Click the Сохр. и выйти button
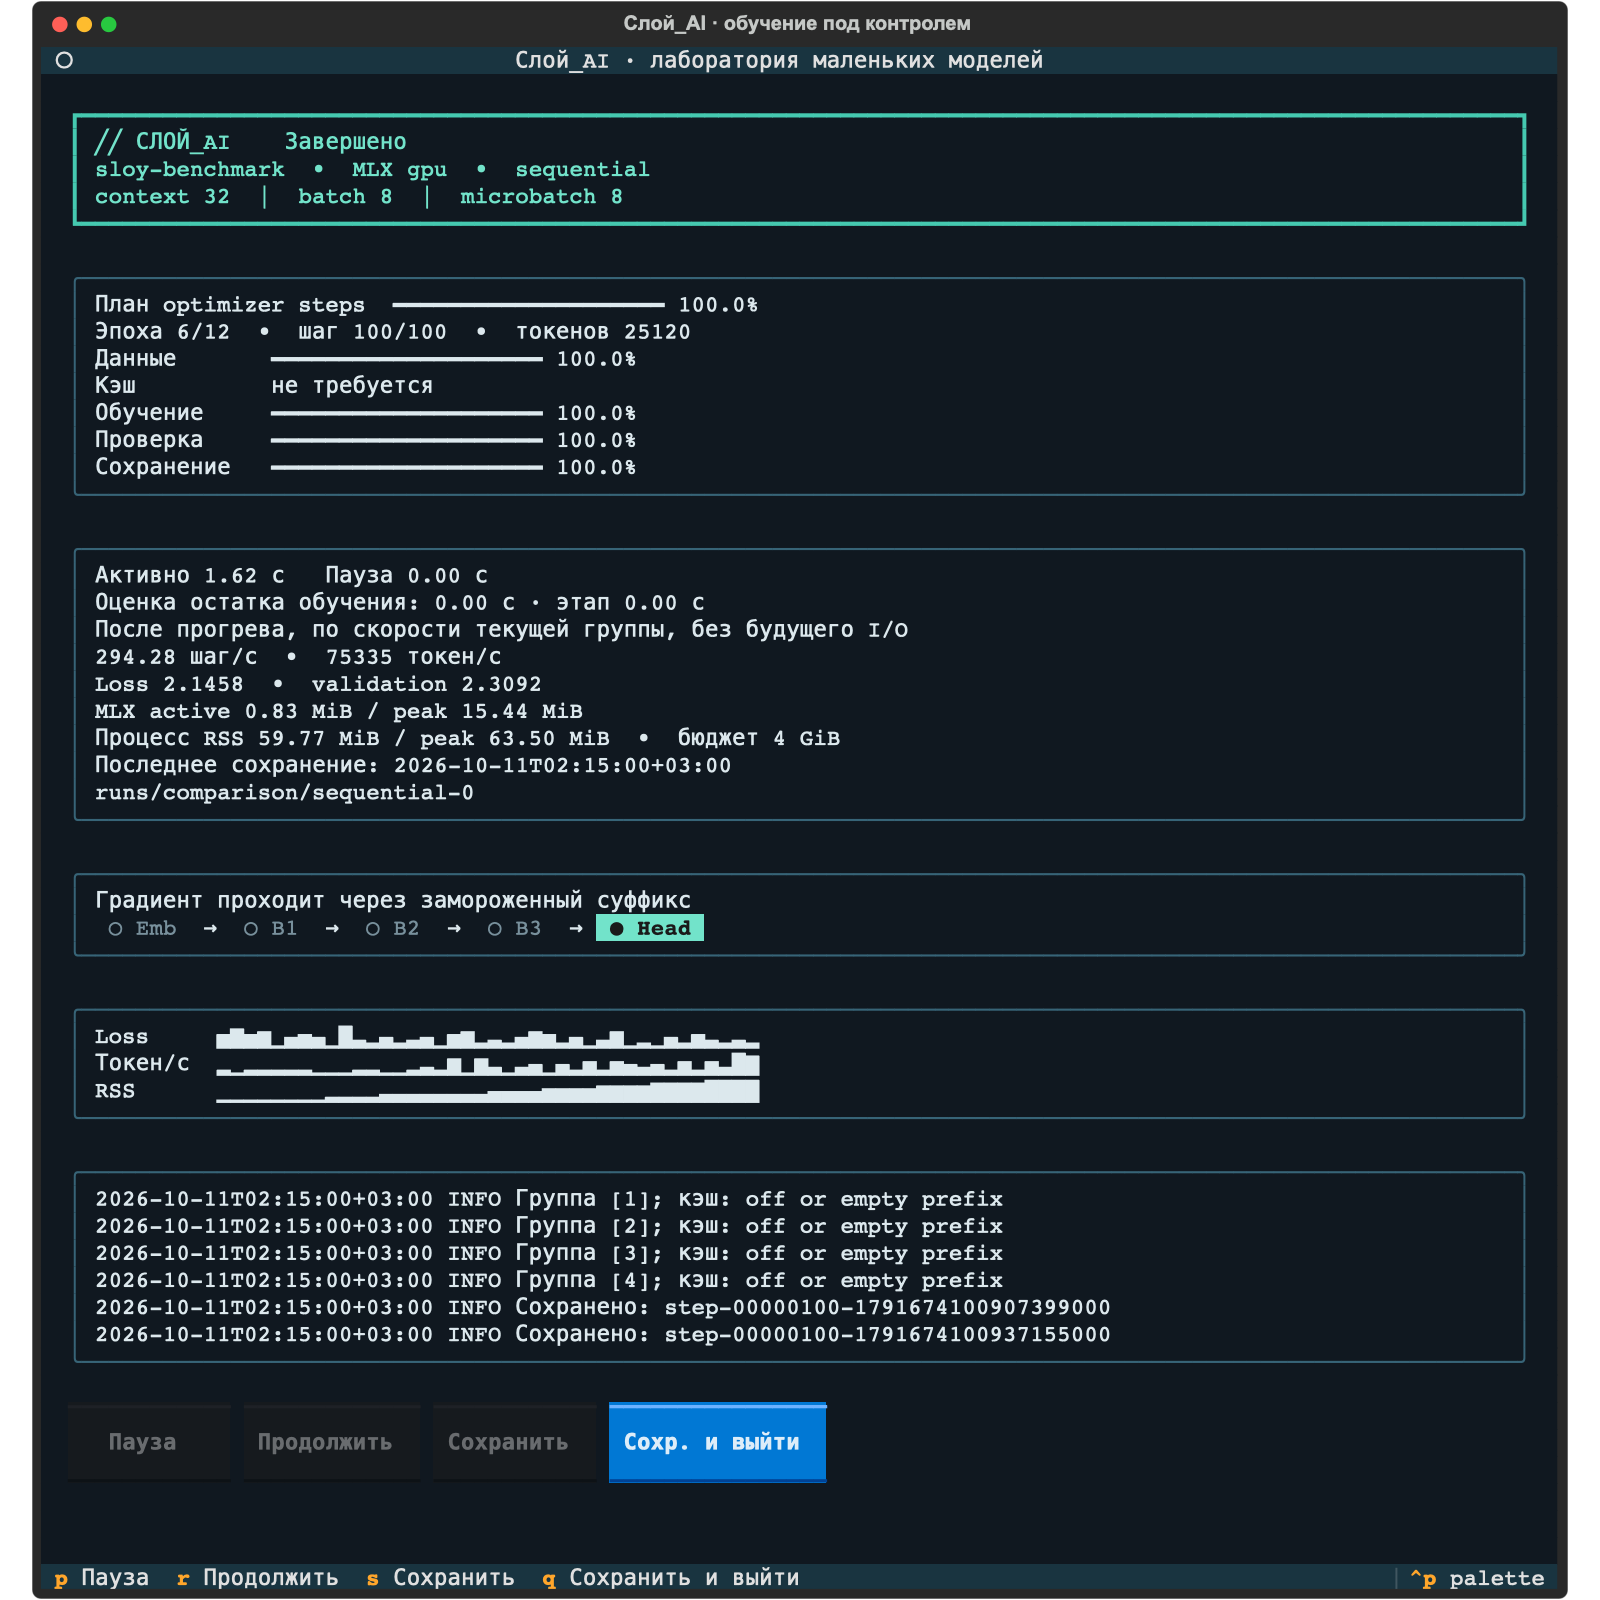This screenshot has height=1600, width=1600. (717, 1442)
